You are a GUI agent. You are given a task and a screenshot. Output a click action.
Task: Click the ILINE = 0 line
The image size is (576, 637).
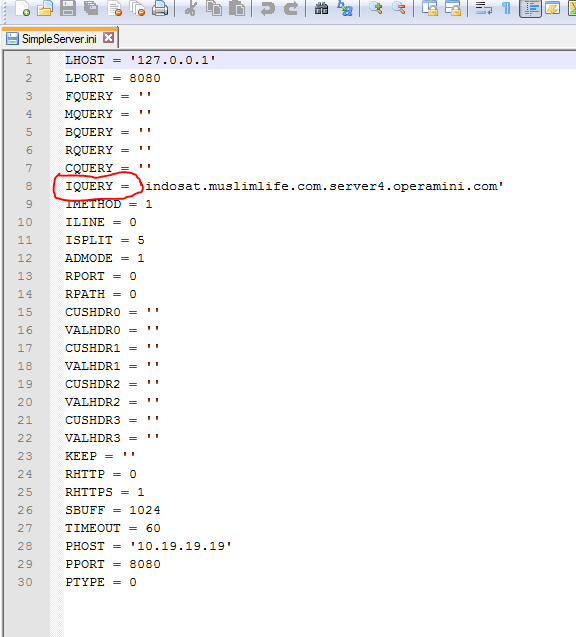pyautogui.click(x=101, y=222)
